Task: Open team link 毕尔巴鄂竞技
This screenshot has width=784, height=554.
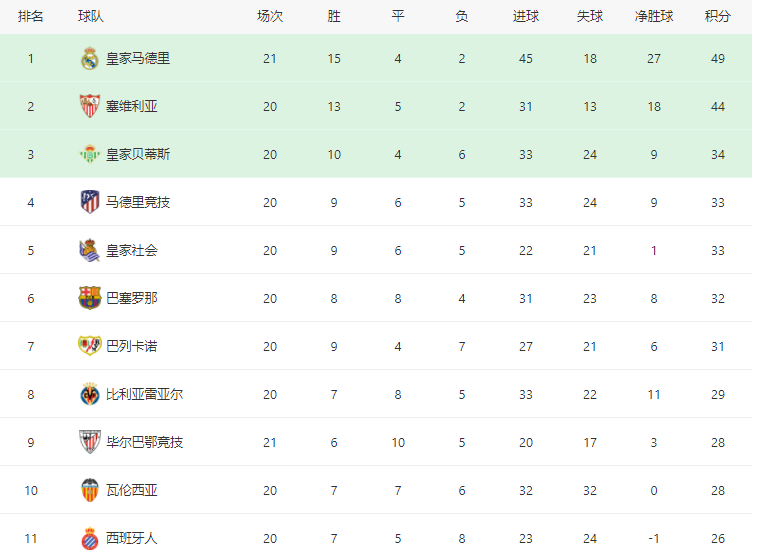Action: pos(144,442)
